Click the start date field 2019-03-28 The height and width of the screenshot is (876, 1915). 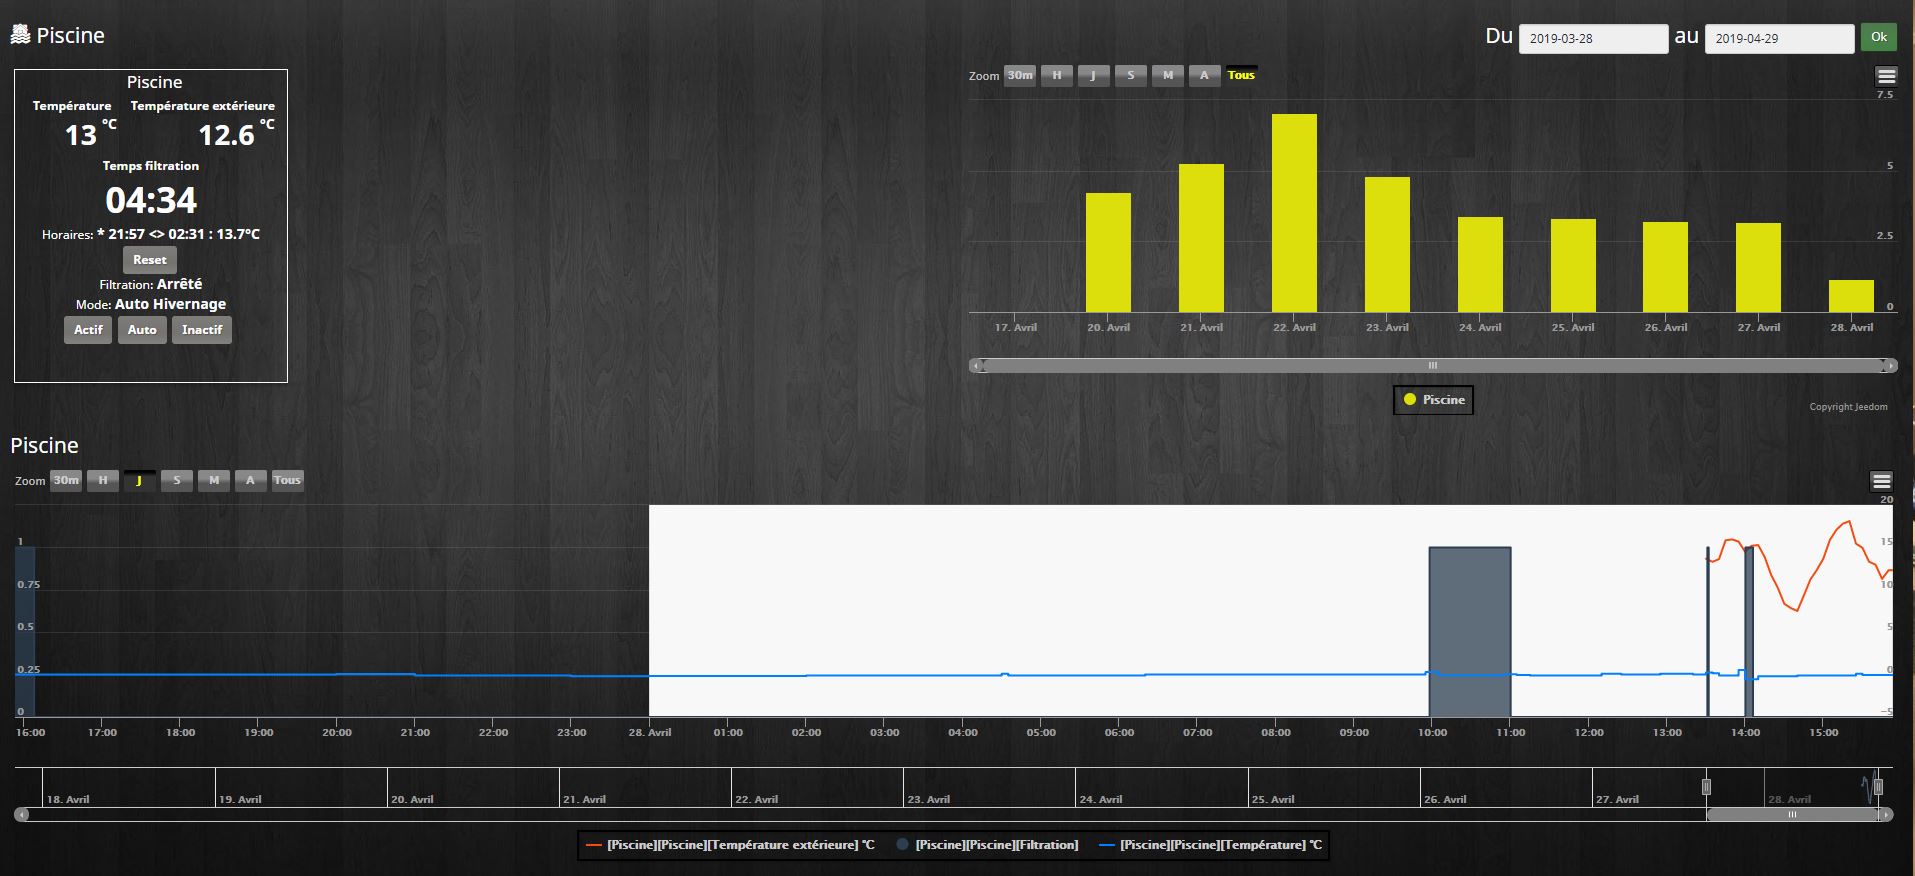click(x=1593, y=39)
